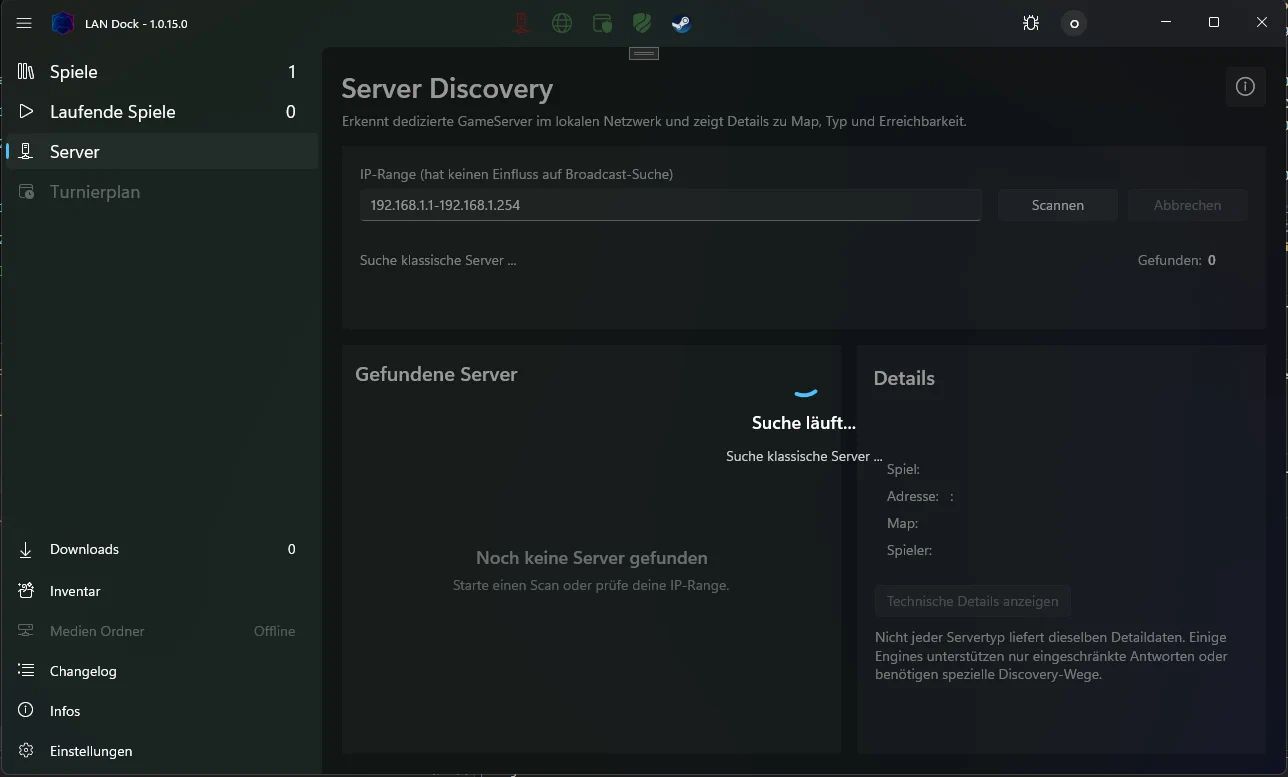Open the hamburger navigation menu

coord(24,23)
